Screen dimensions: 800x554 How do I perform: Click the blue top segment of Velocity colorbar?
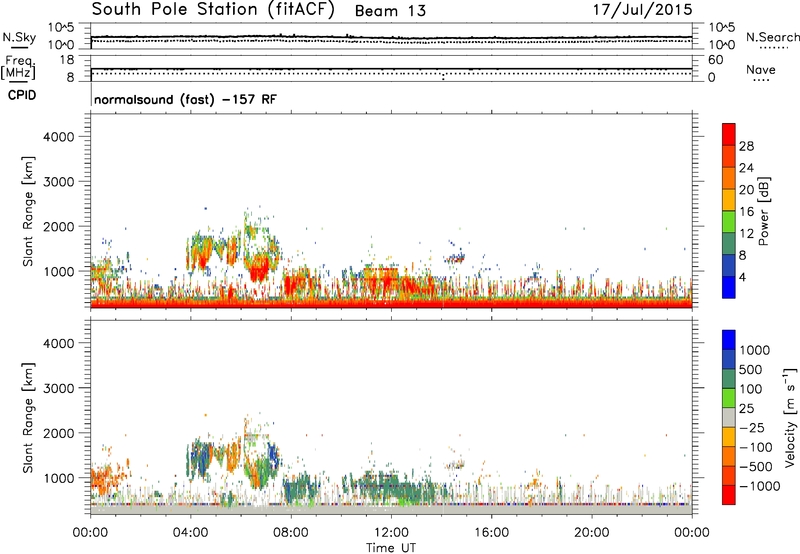[x=729, y=340]
